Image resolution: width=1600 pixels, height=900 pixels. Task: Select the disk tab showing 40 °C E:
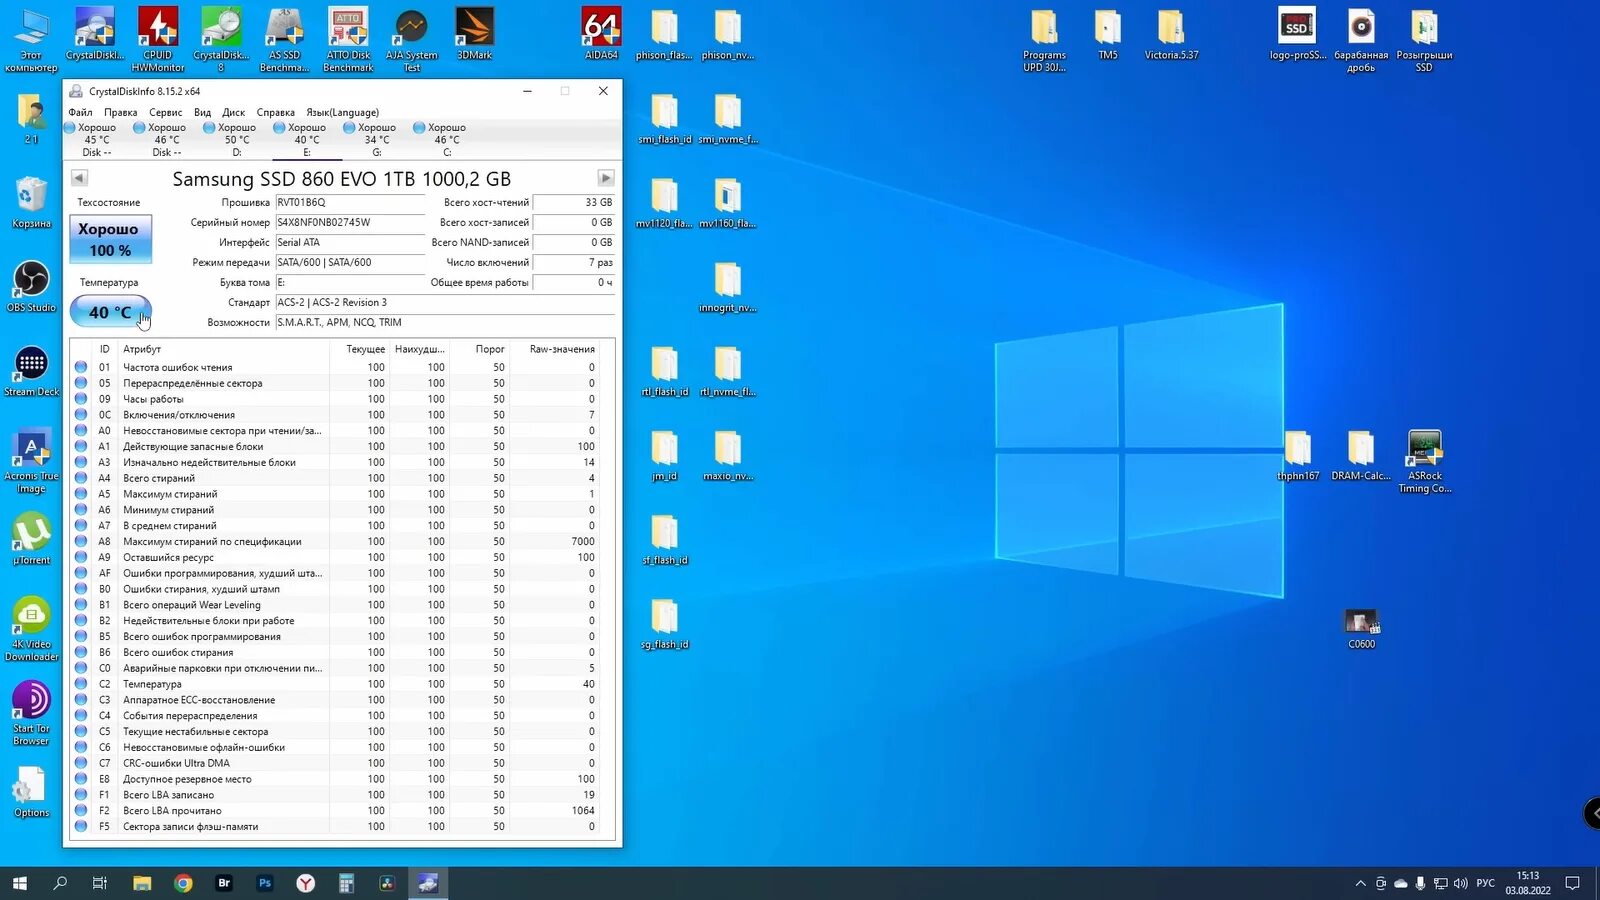(307, 140)
